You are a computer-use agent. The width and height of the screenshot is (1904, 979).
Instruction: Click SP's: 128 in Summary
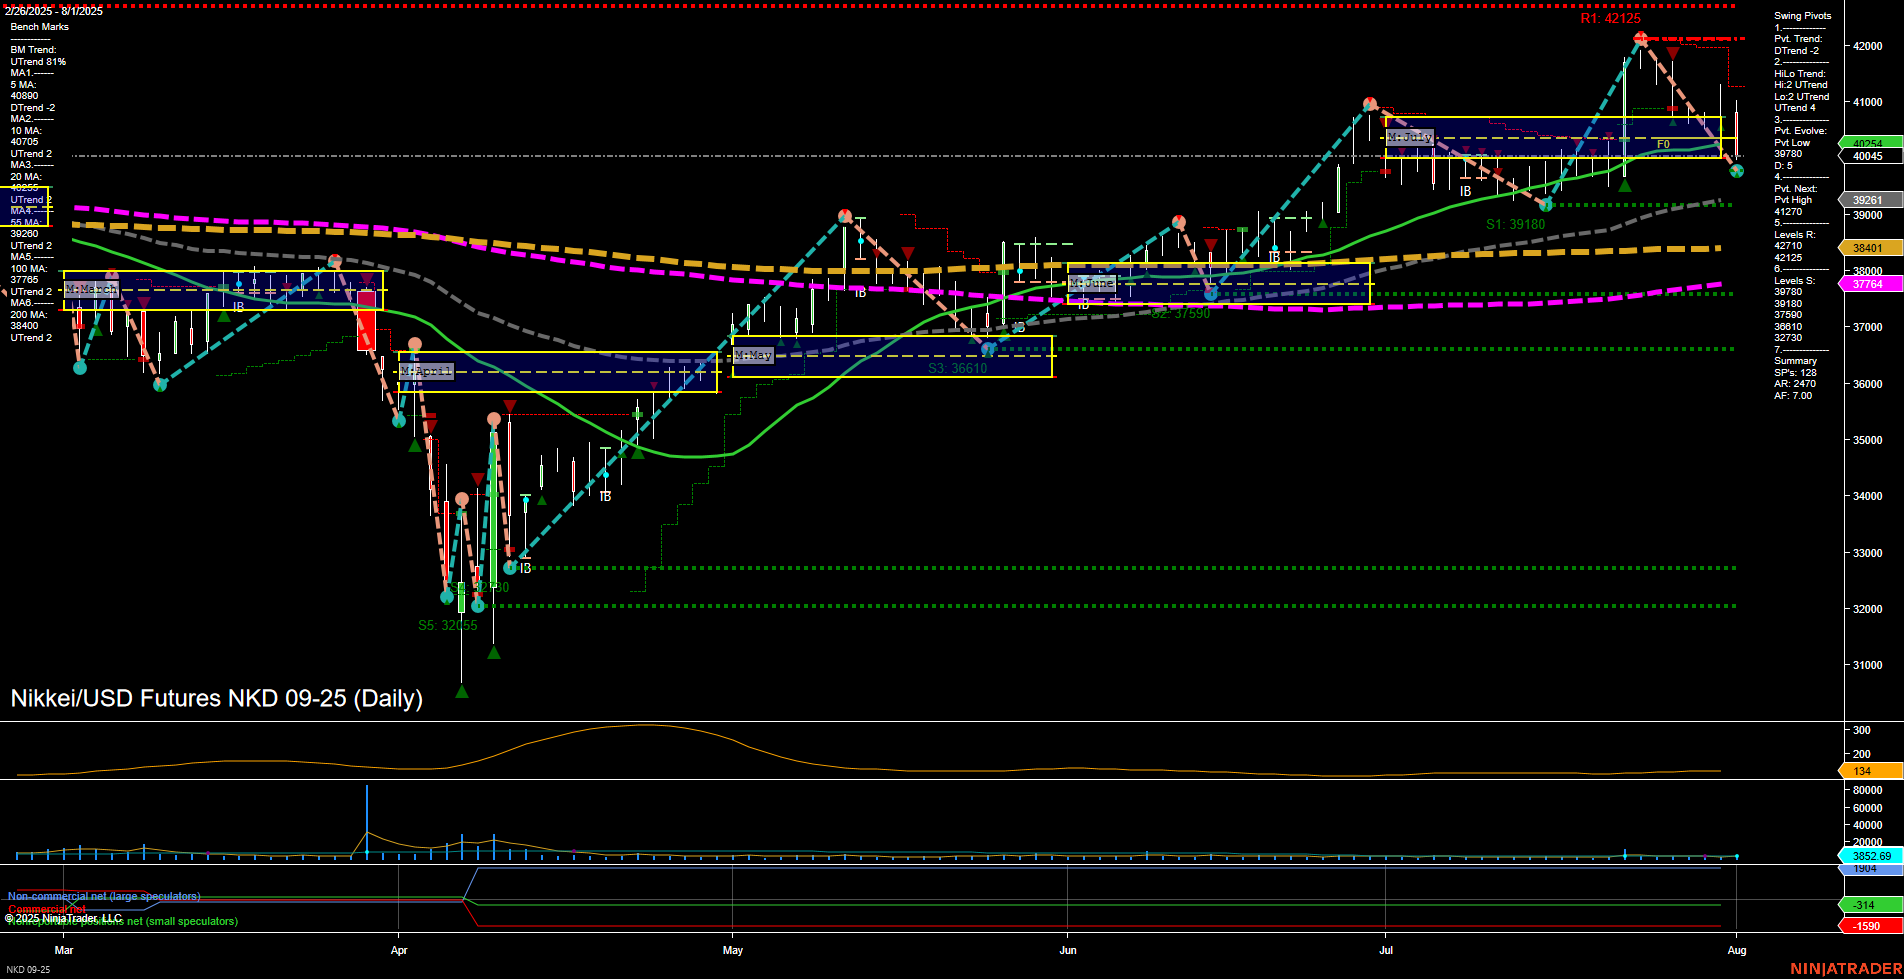click(x=1795, y=373)
